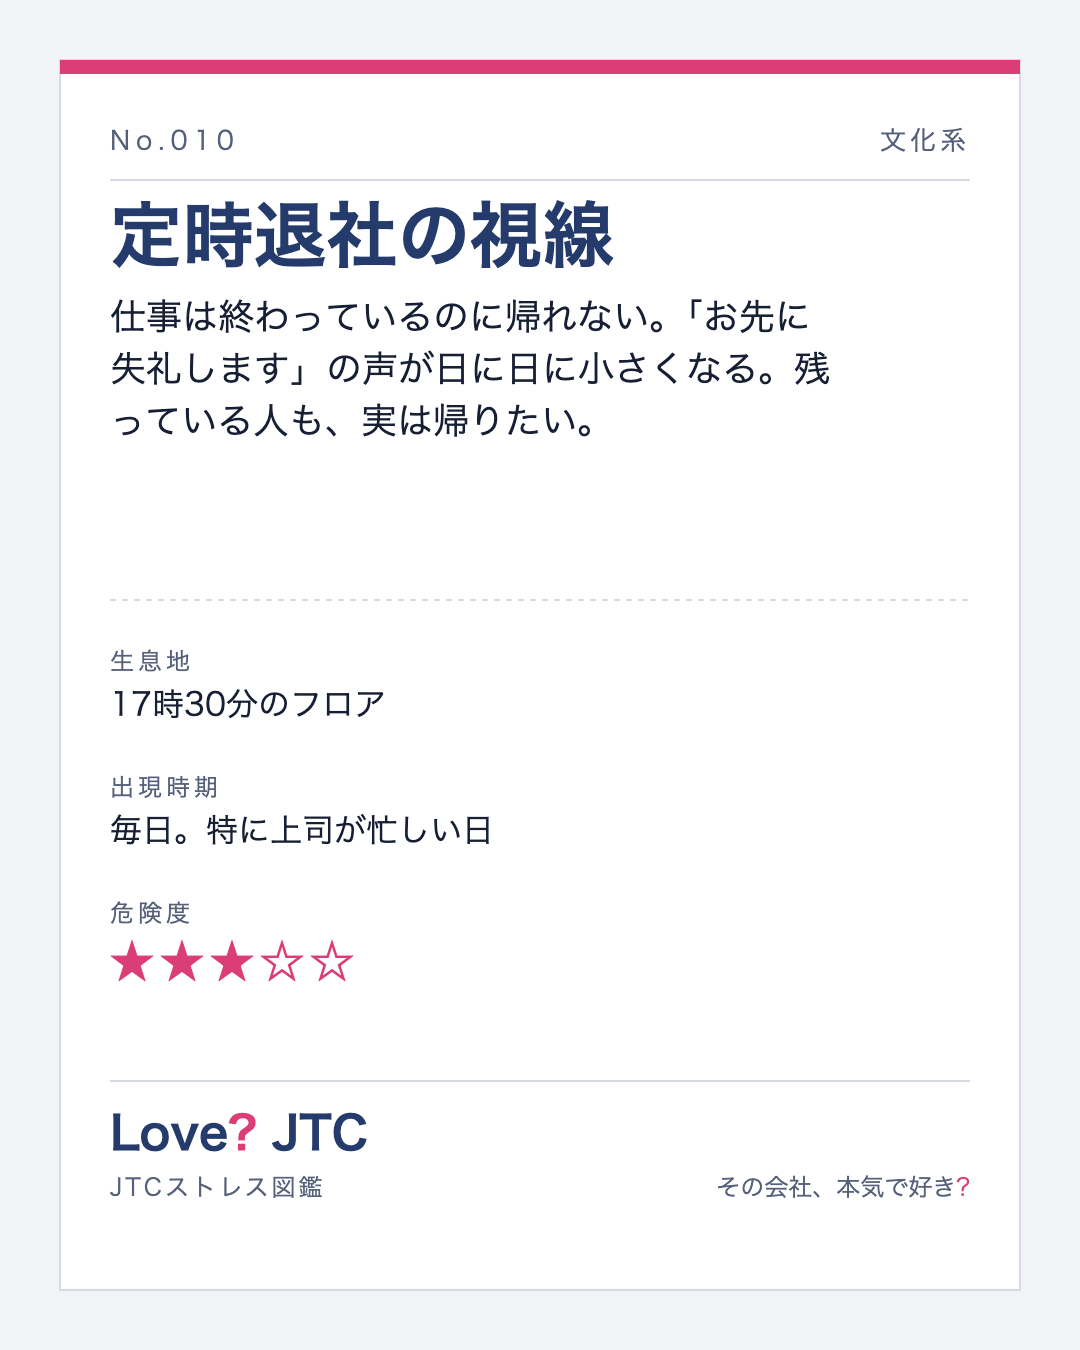Click the card number No.010
Viewport: 1080px width, 1350px height.
click(173, 140)
